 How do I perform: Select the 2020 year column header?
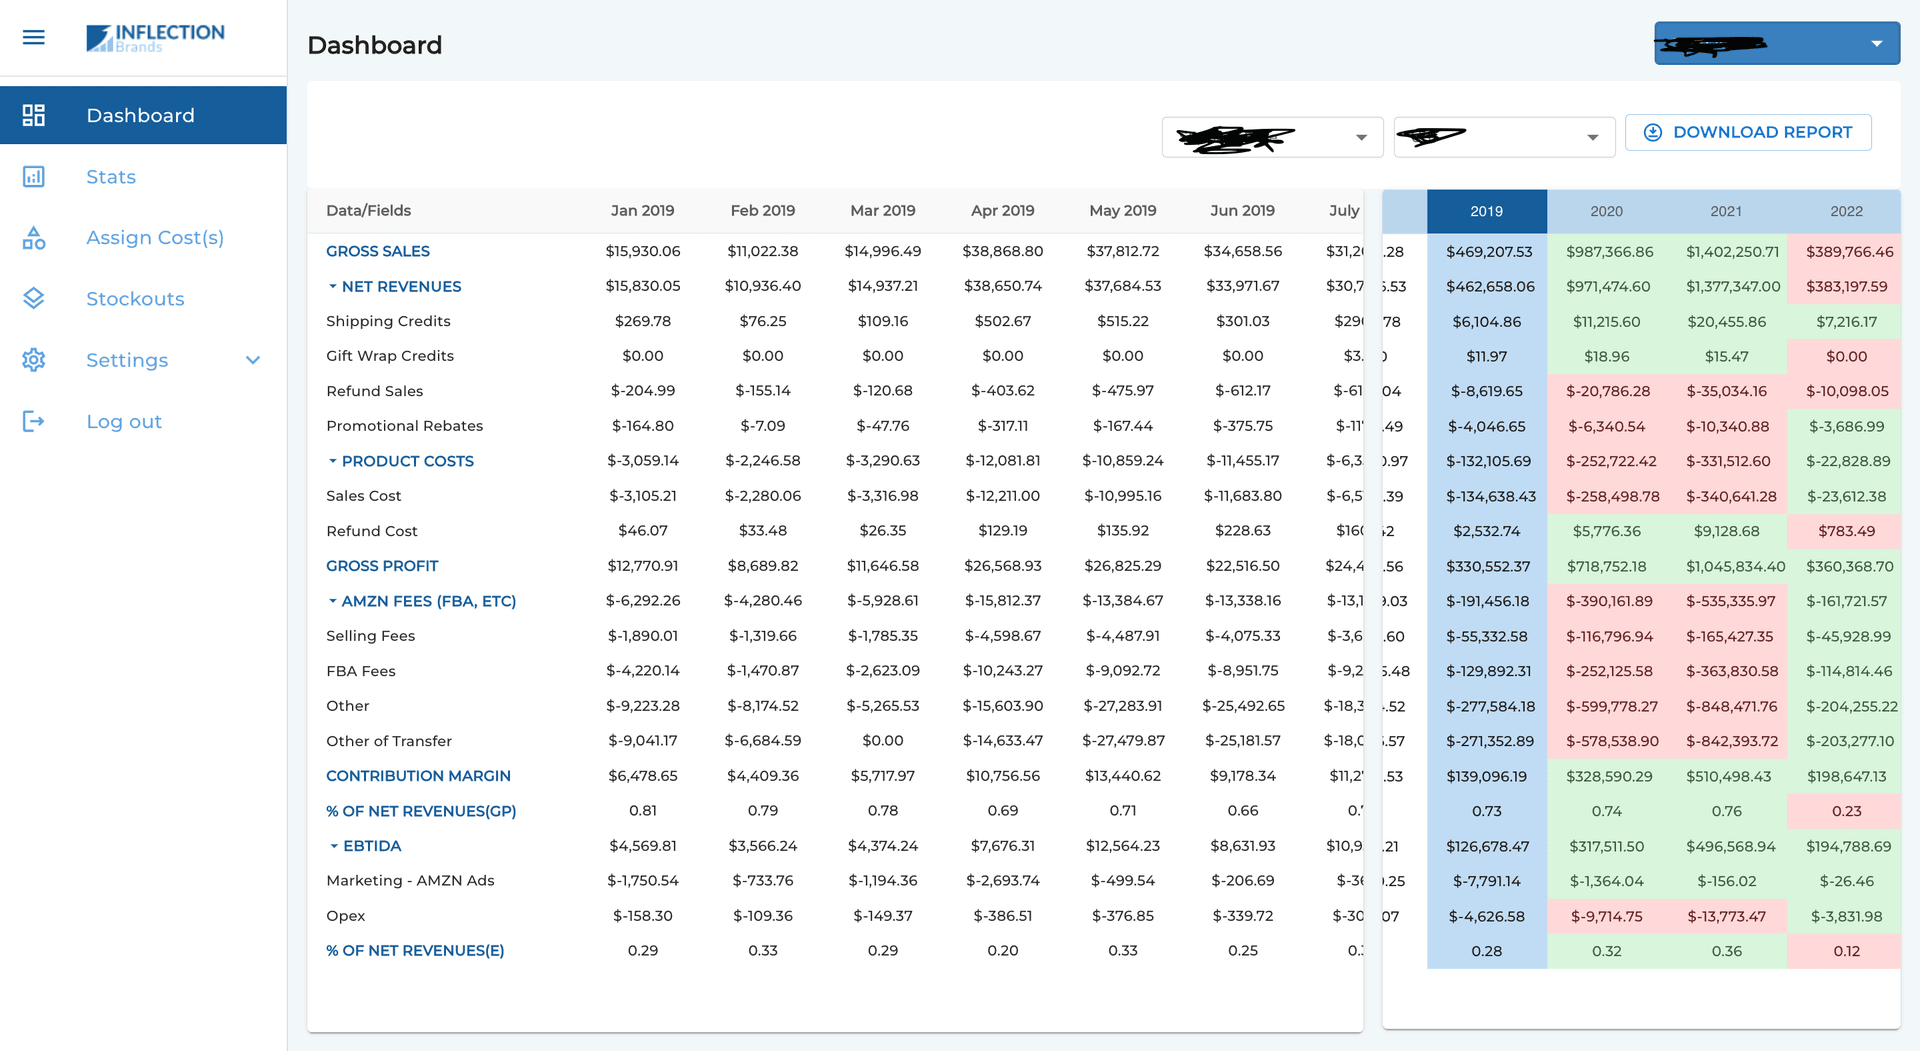[x=1607, y=211]
